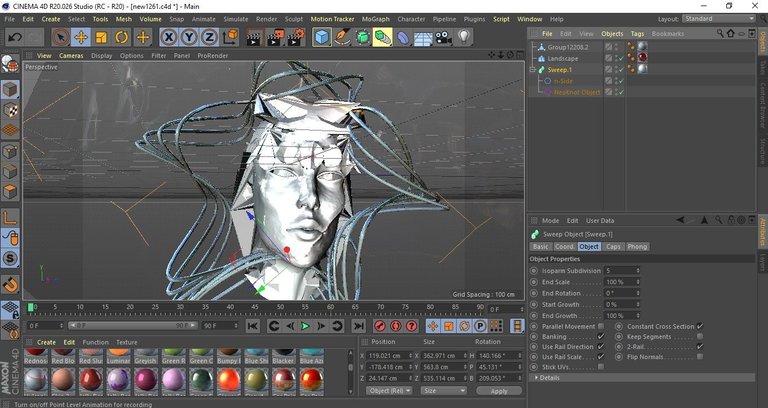Open the Floor environment icon

(423, 37)
